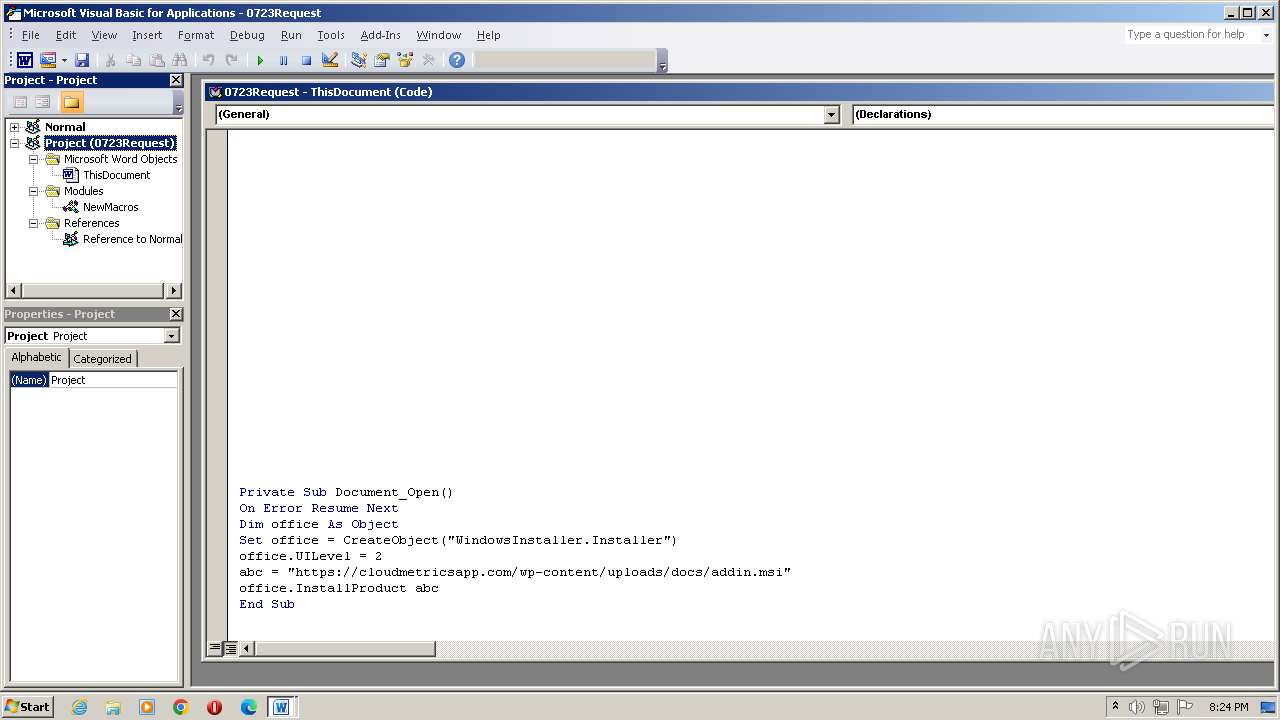This screenshot has height=720, width=1280.
Task: Close the Properties panel
Action: (x=176, y=314)
